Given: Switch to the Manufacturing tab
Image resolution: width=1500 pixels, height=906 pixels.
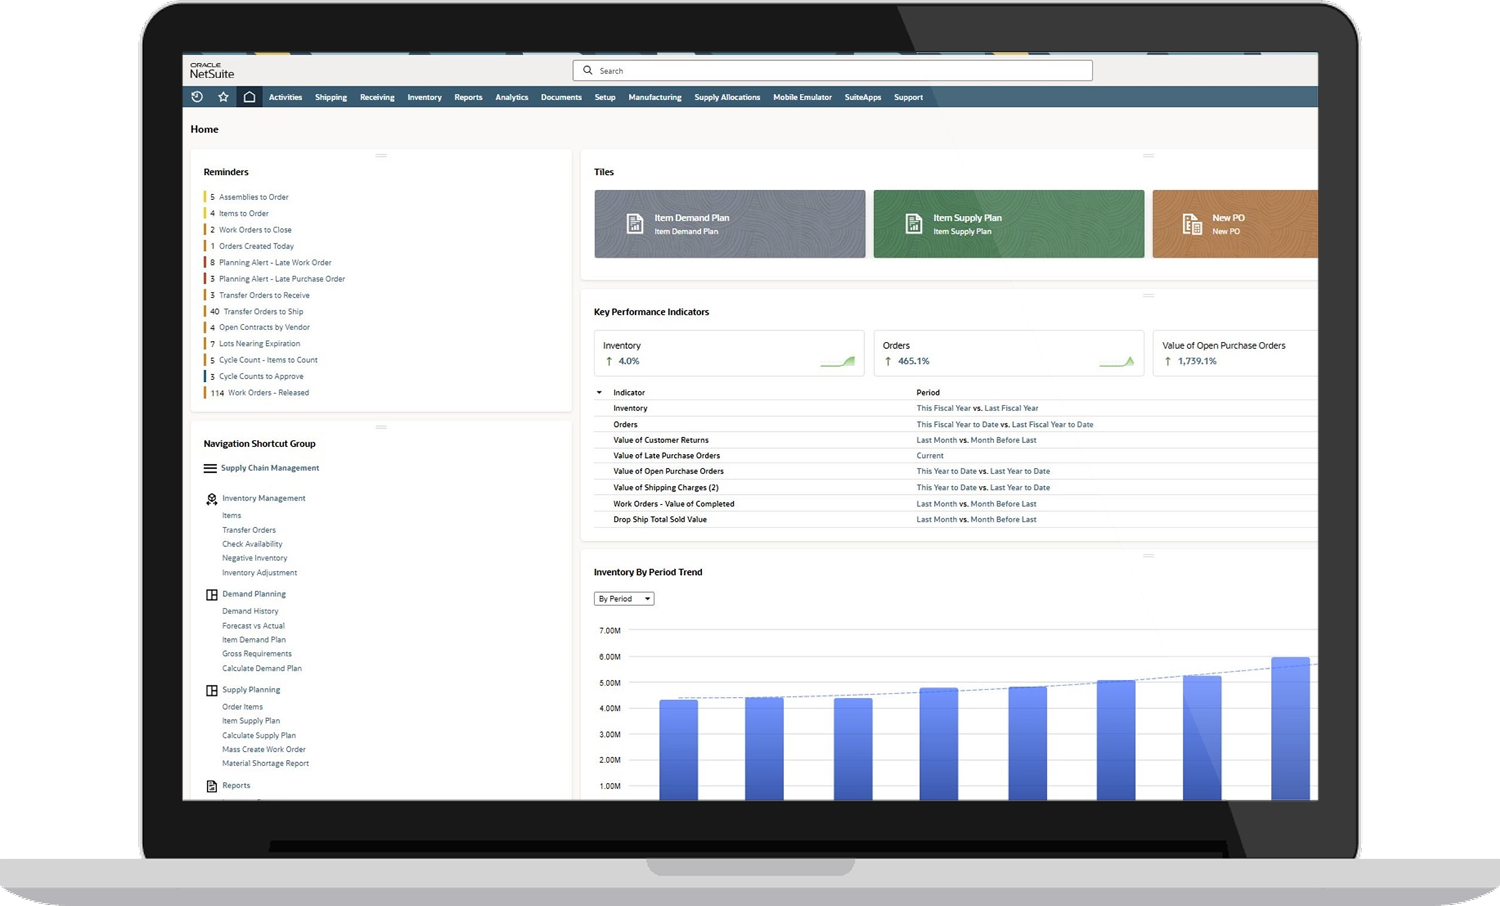Looking at the screenshot, I should coord(655,97).
